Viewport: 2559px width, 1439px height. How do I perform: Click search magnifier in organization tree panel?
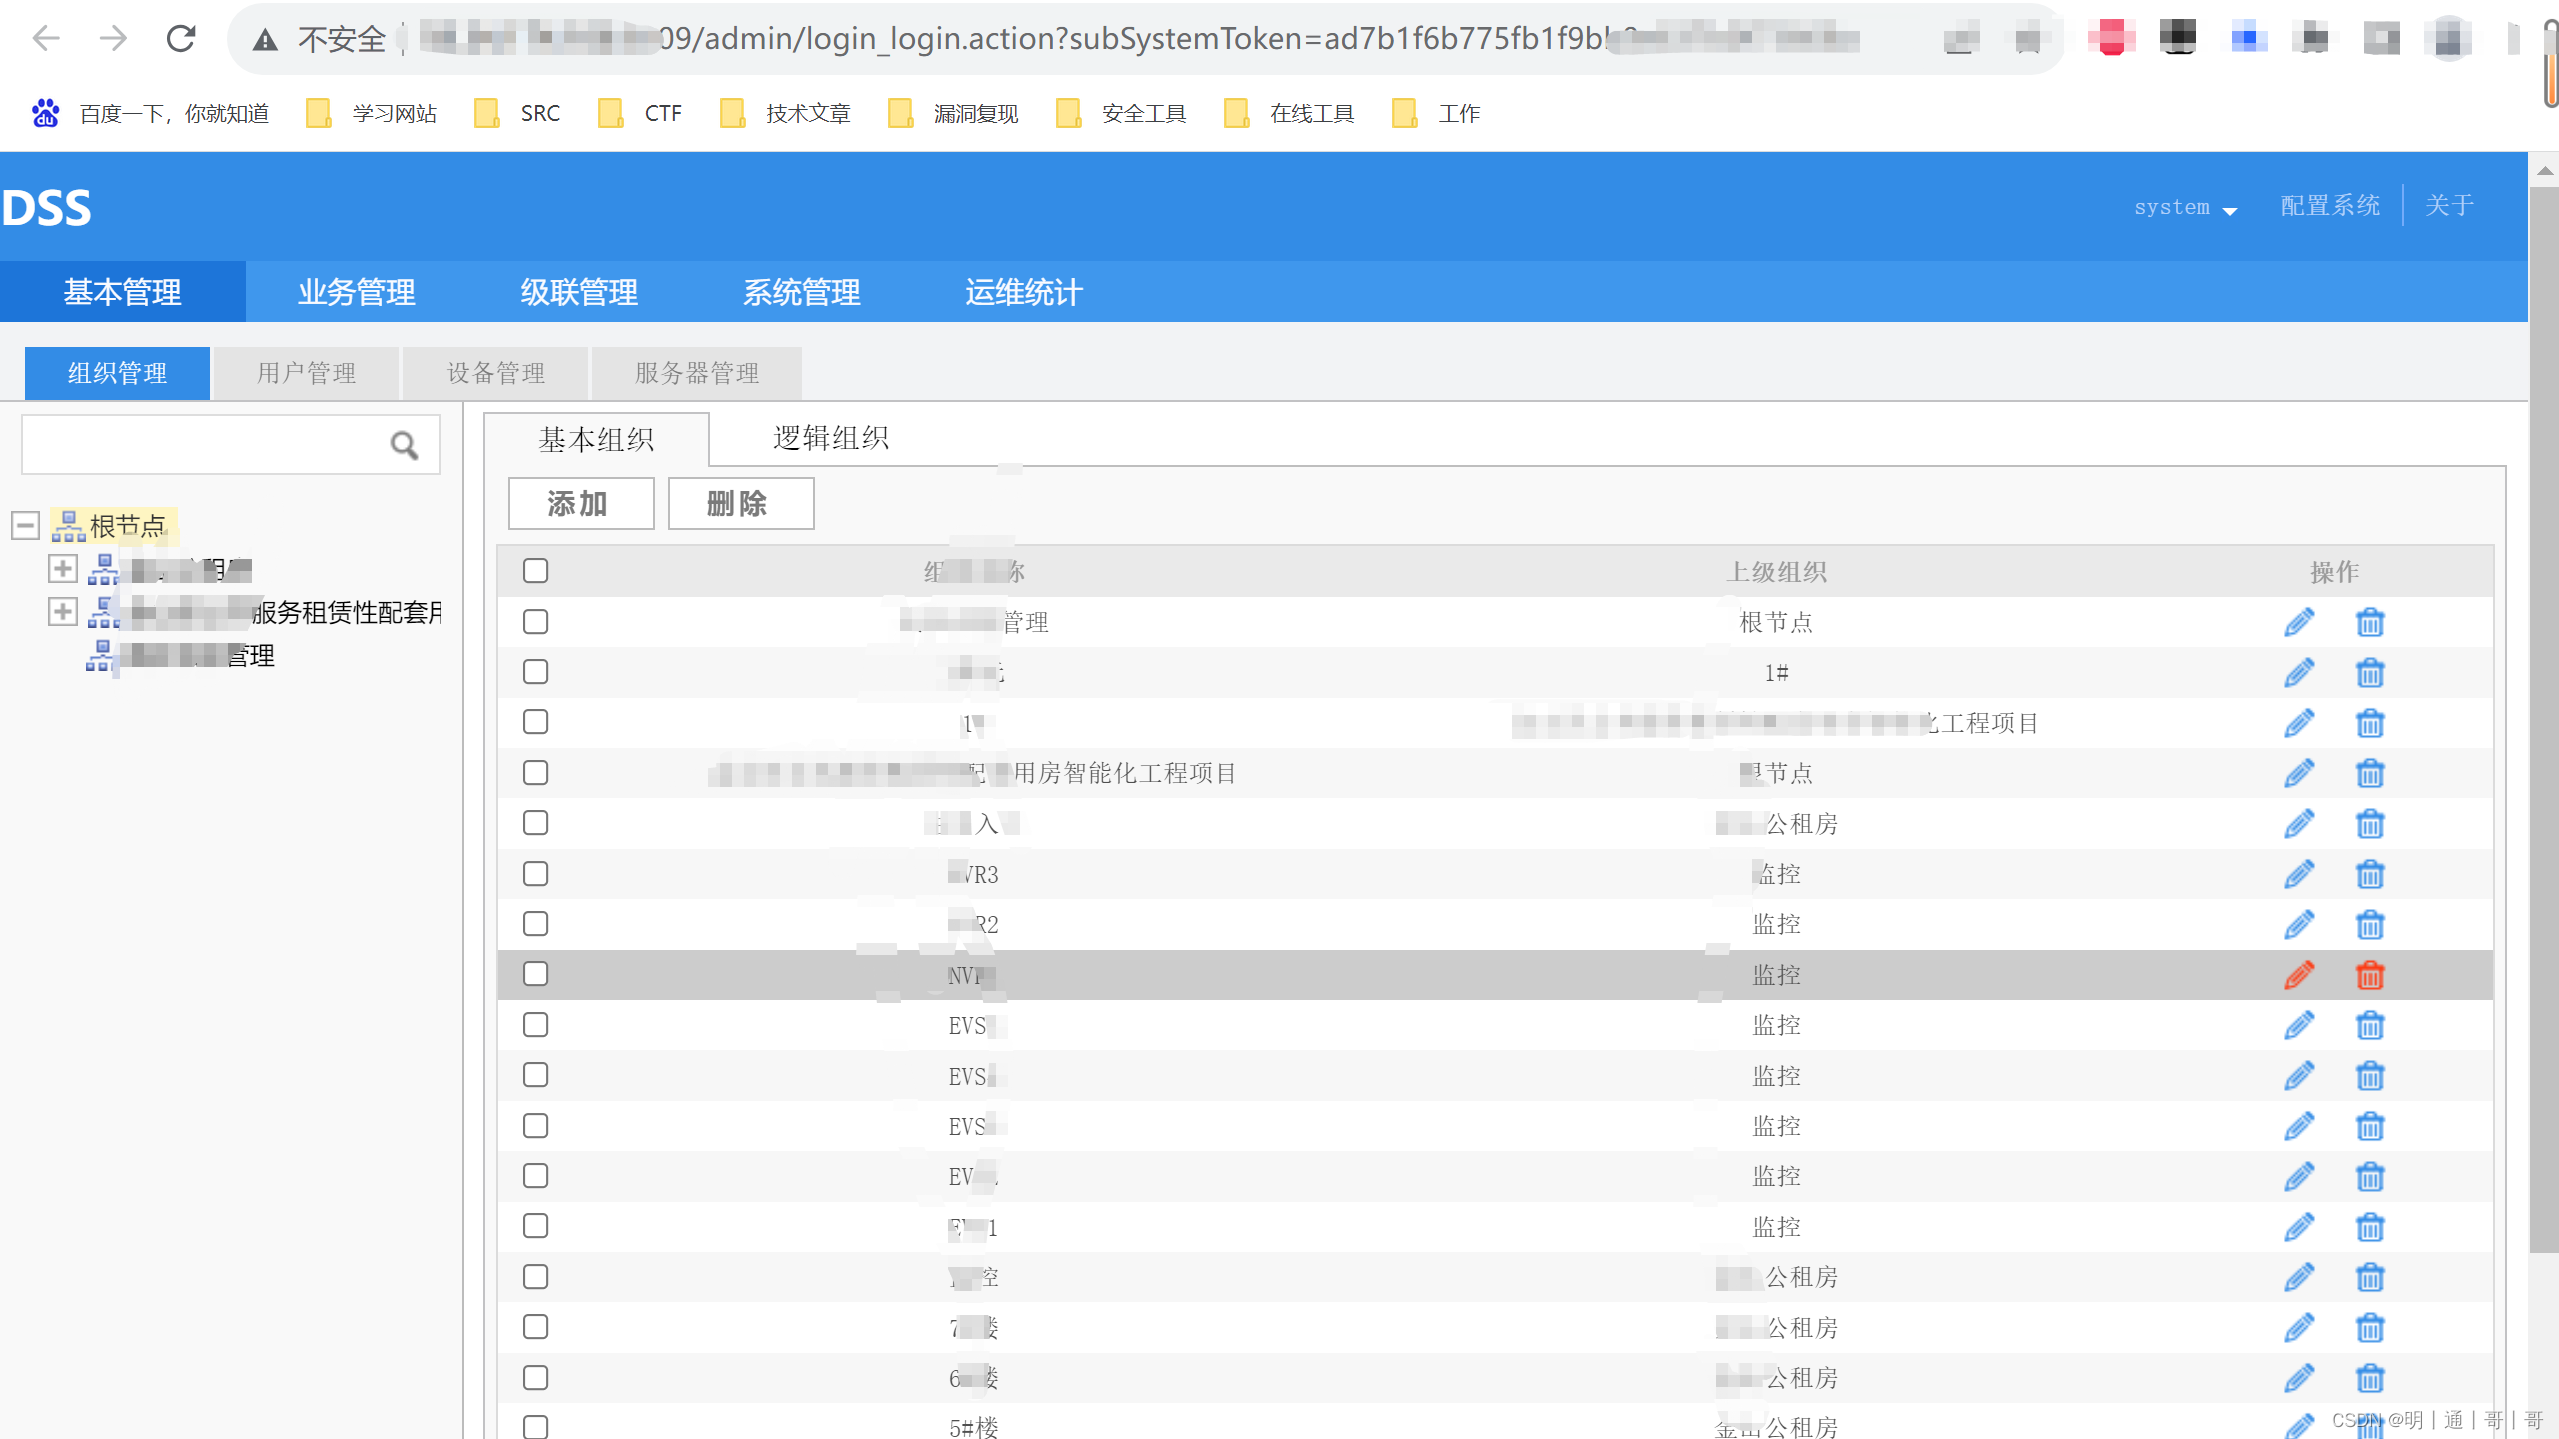[404, 445]
